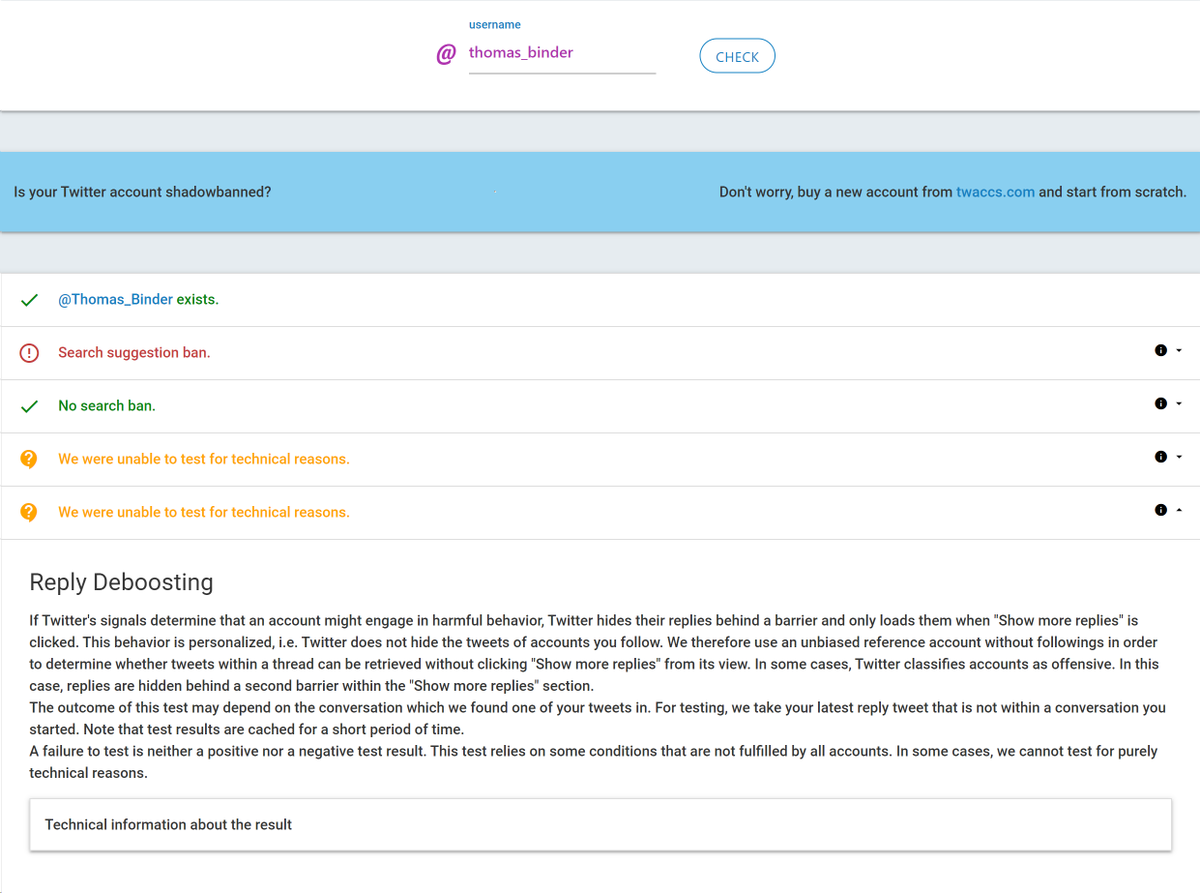Click info icon in second unable-to-test row
This screenshot has height=893, width=1200.
point(1161,509)
